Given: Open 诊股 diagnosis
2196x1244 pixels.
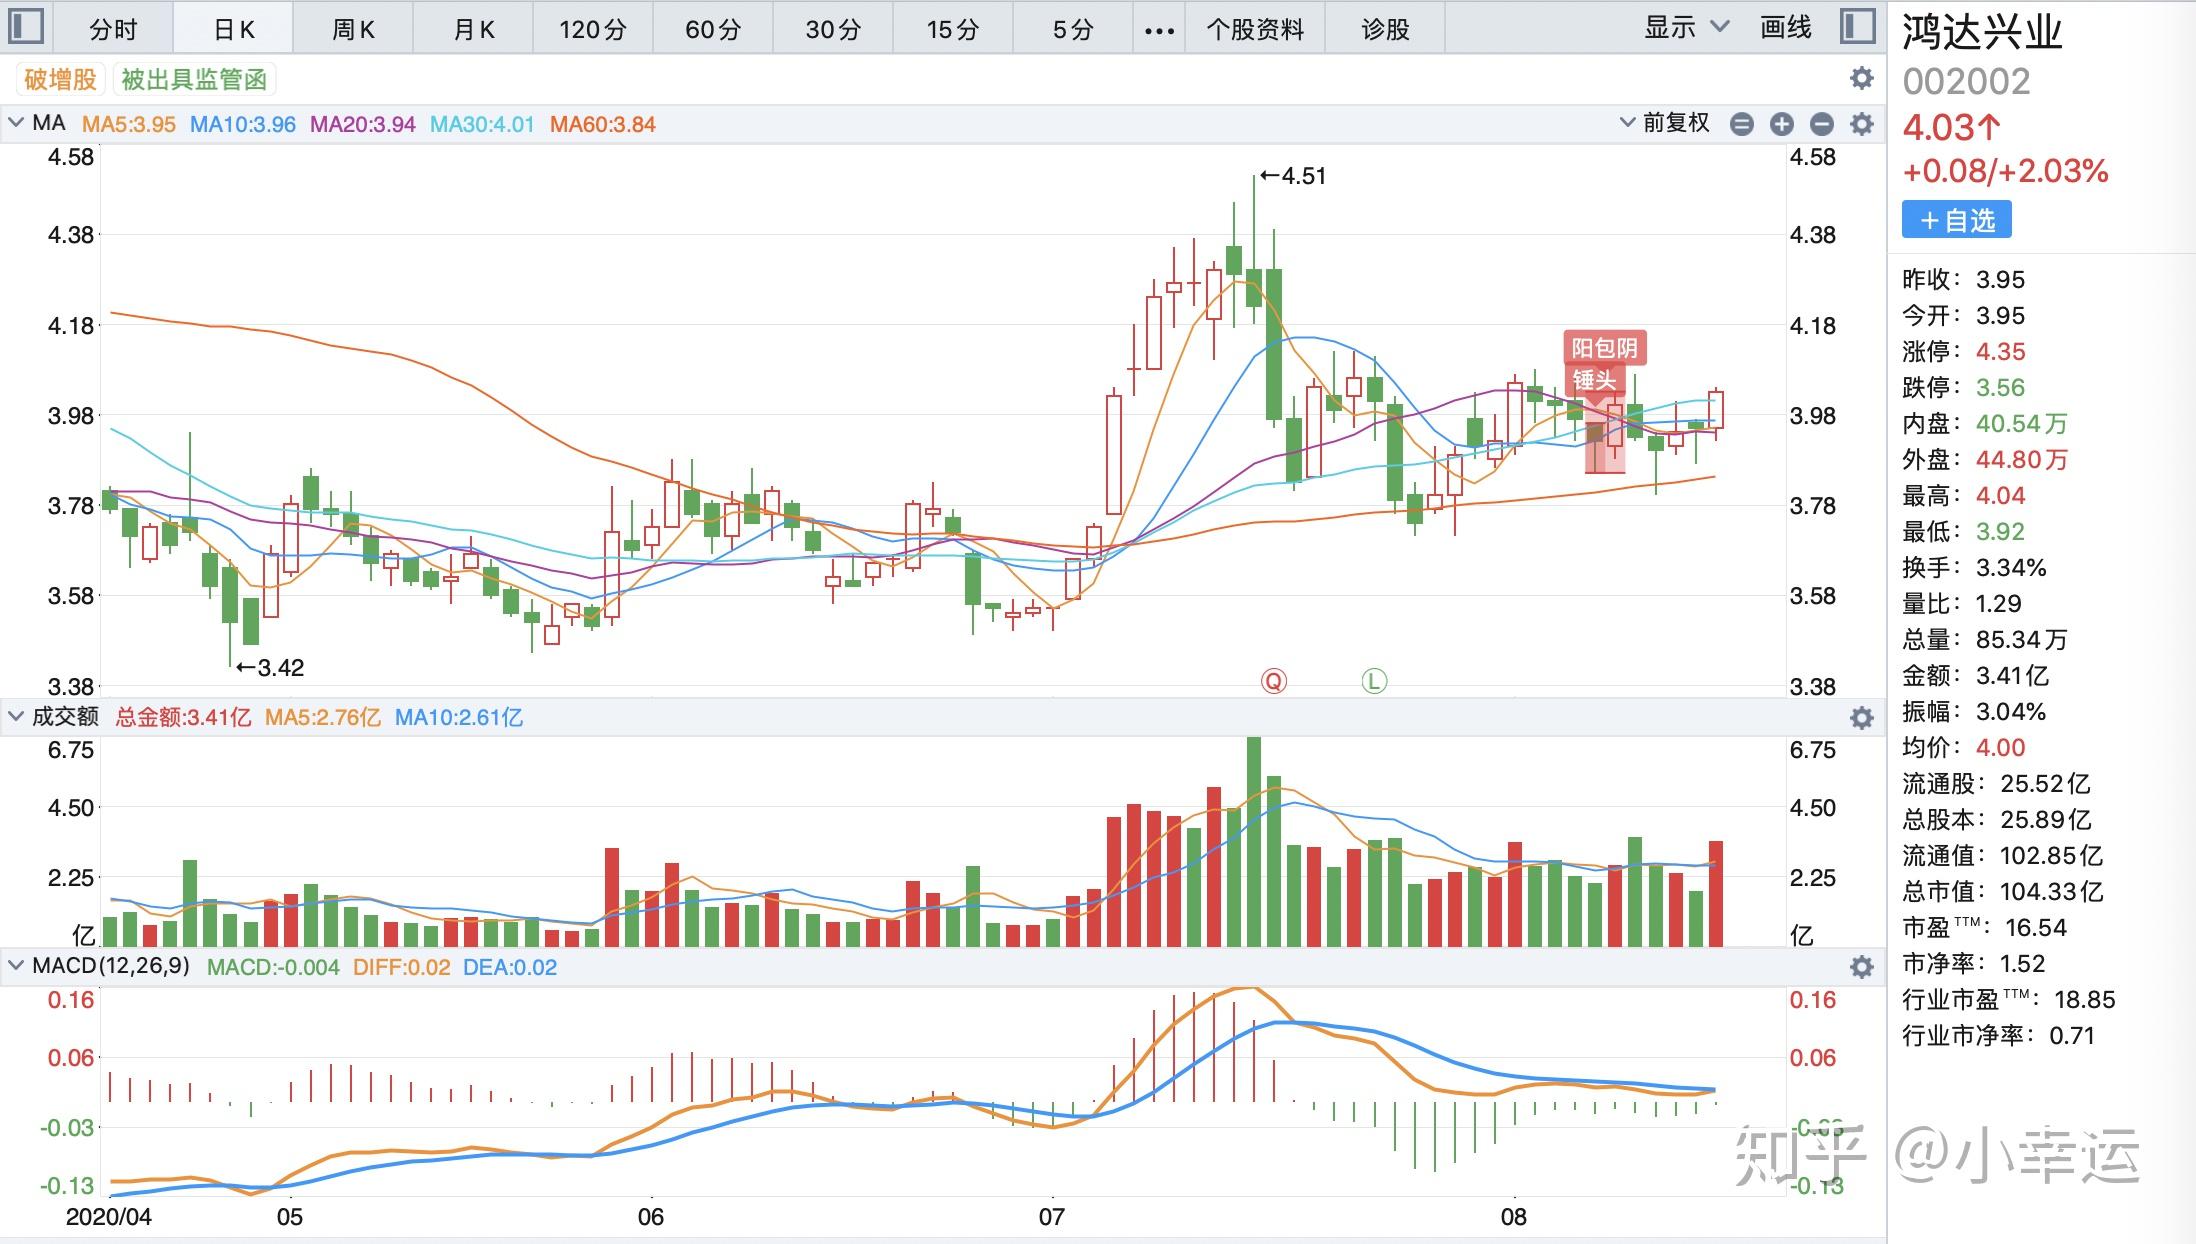Looking at the screenshot, I should point(1385,29).
